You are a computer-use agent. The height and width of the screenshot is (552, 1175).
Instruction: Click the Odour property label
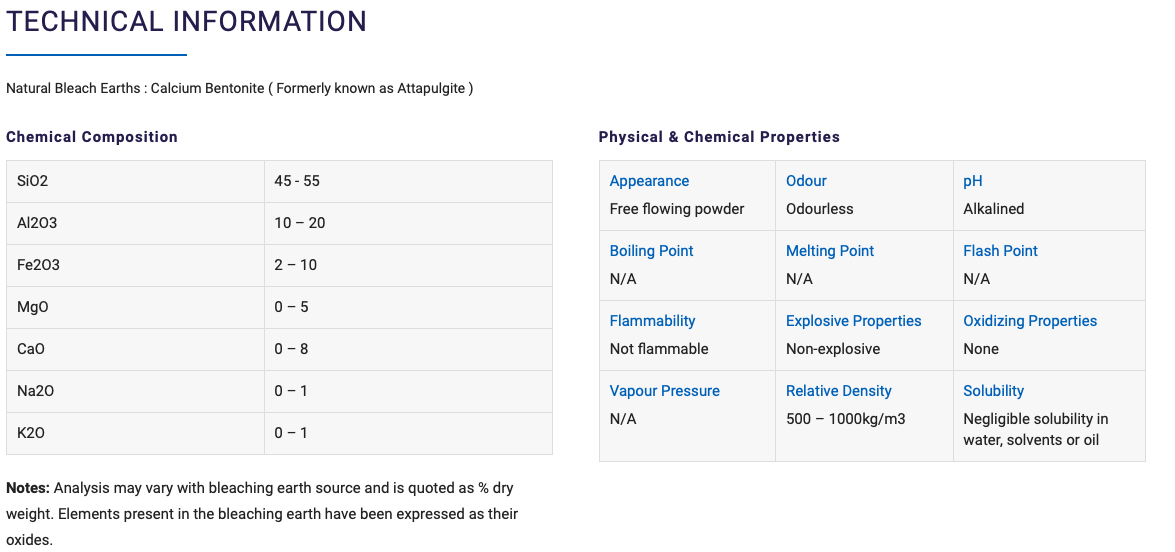(x=806, y=181)
